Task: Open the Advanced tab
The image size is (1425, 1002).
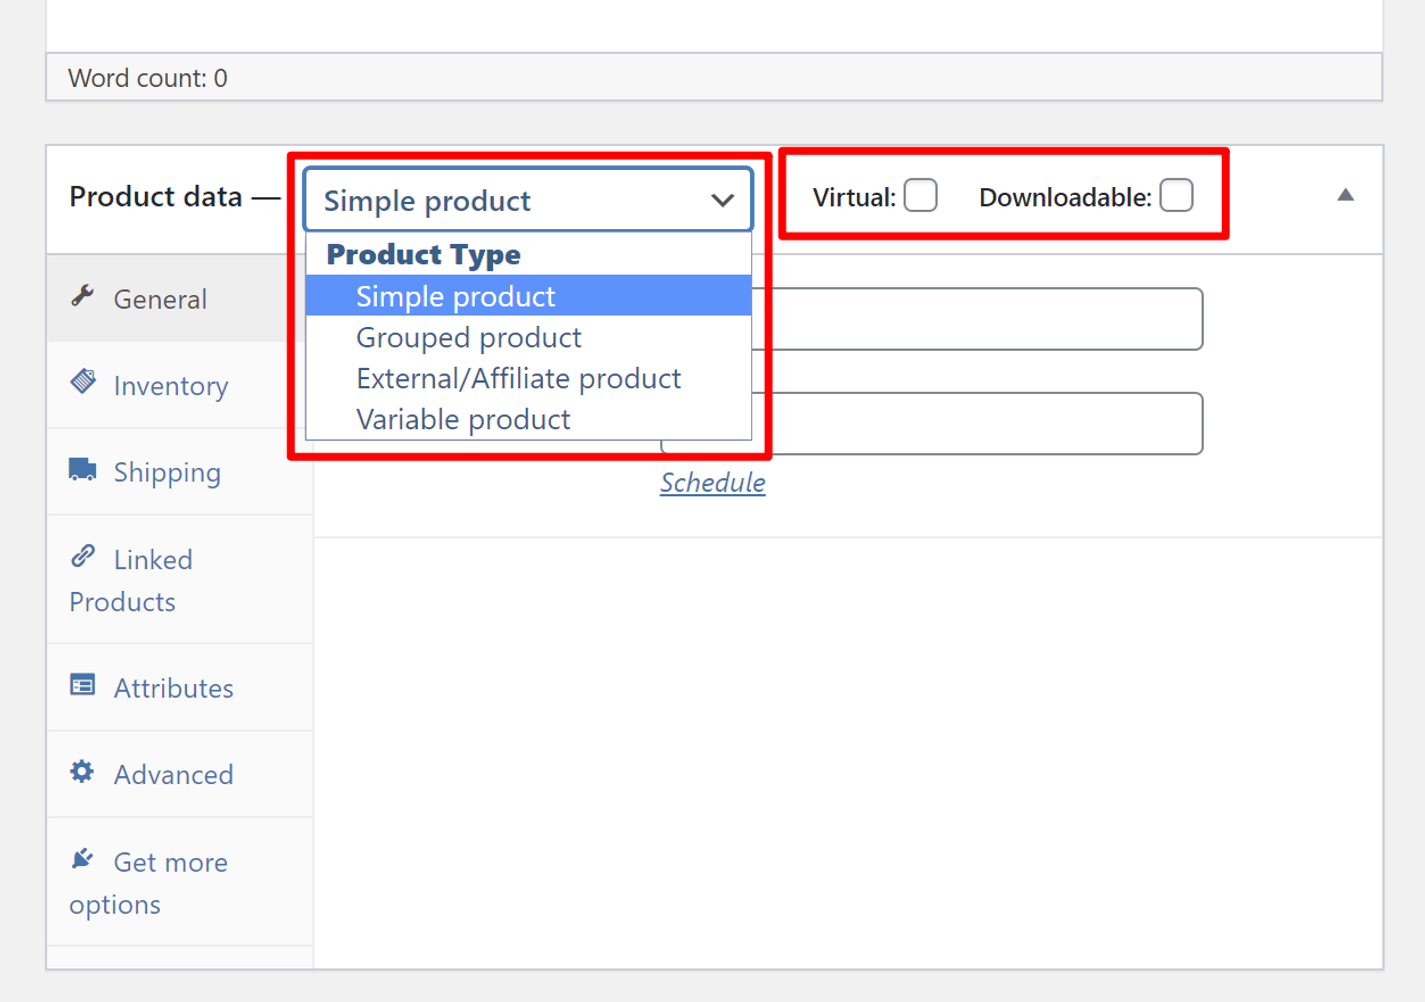Action: pos(180,775)
